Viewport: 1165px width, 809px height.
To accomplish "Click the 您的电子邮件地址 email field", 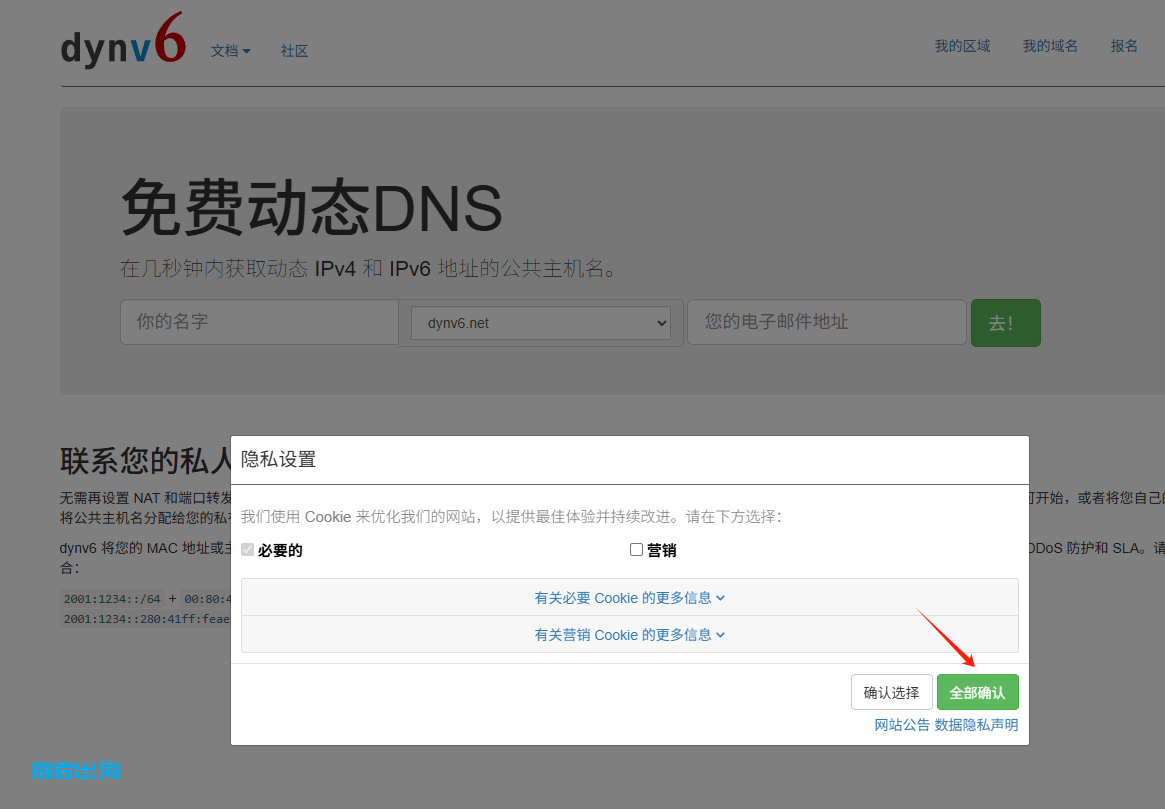I will pyautogui.click(x=826, y=322).
